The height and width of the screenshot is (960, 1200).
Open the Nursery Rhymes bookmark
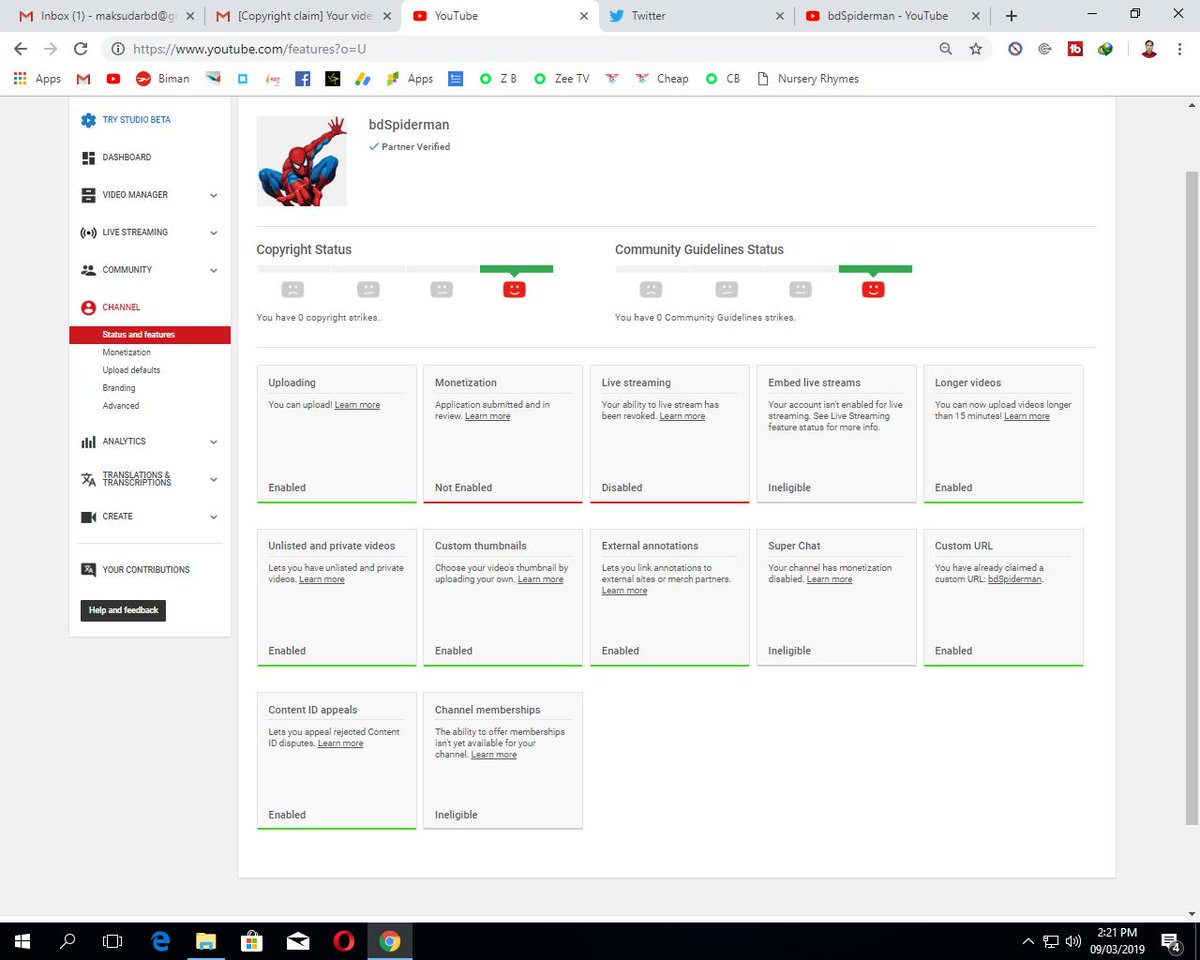tap(808, 79)
